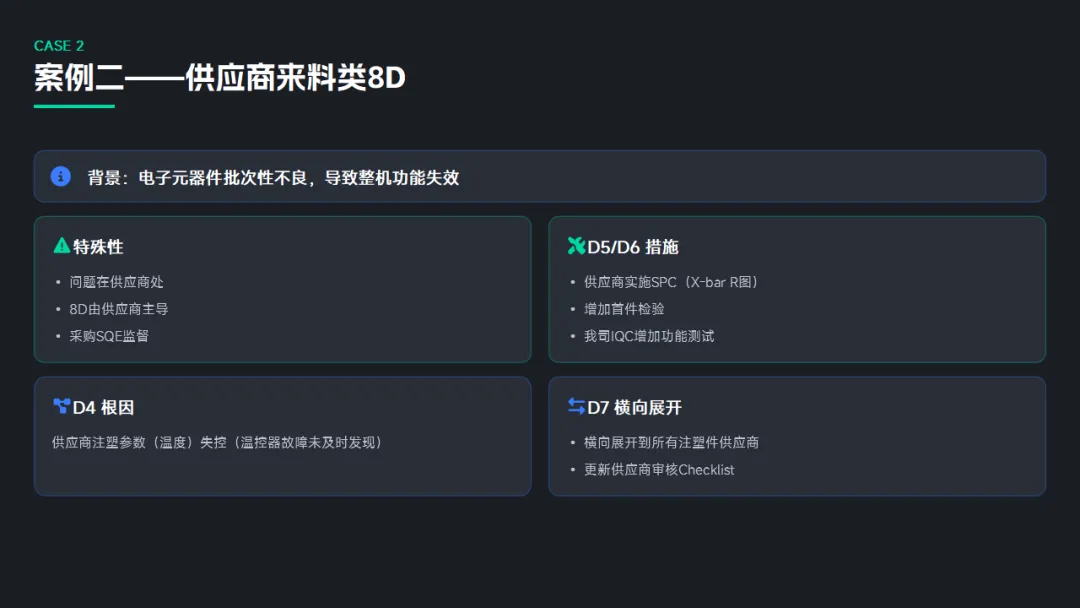Click the D4 根因 heading

pos(103,408)
